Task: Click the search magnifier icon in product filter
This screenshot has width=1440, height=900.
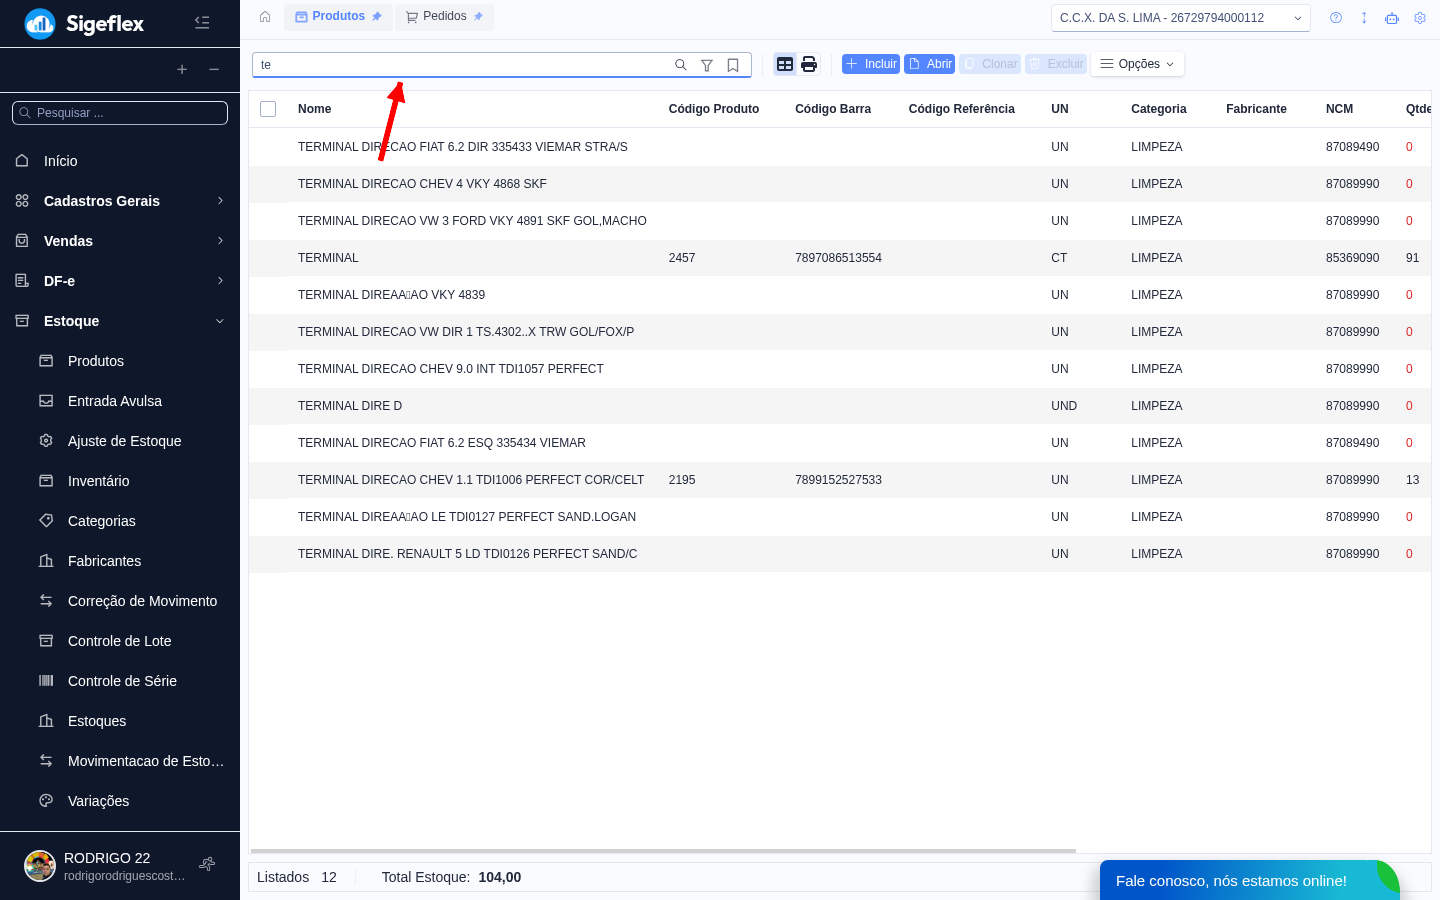Action: (681, 65)
